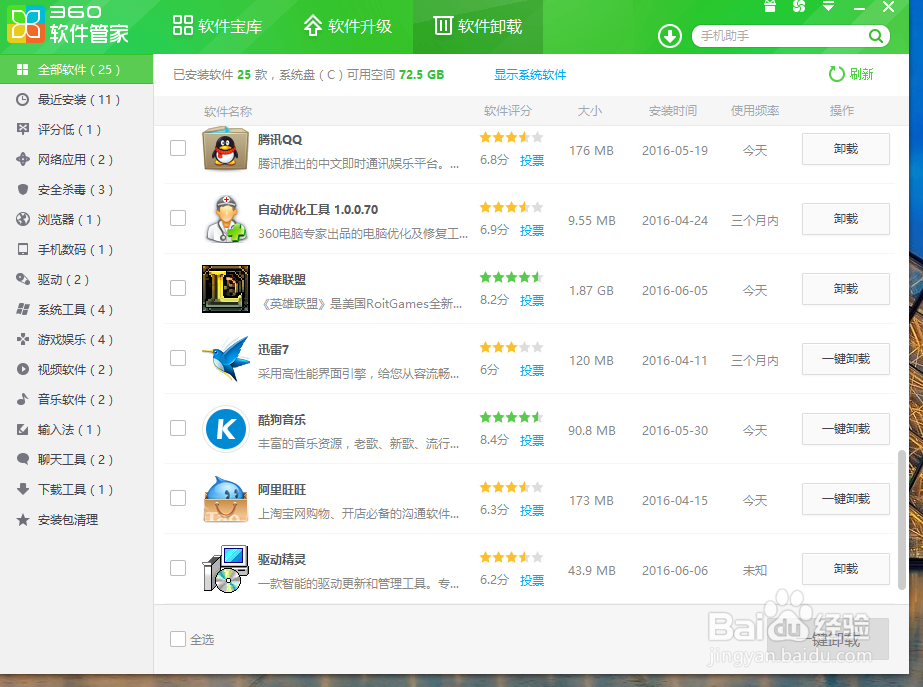Screen dimensions: 923x687
Task: Enable the 全选 select-all checkbox
Action: click(x=178, y=639)
